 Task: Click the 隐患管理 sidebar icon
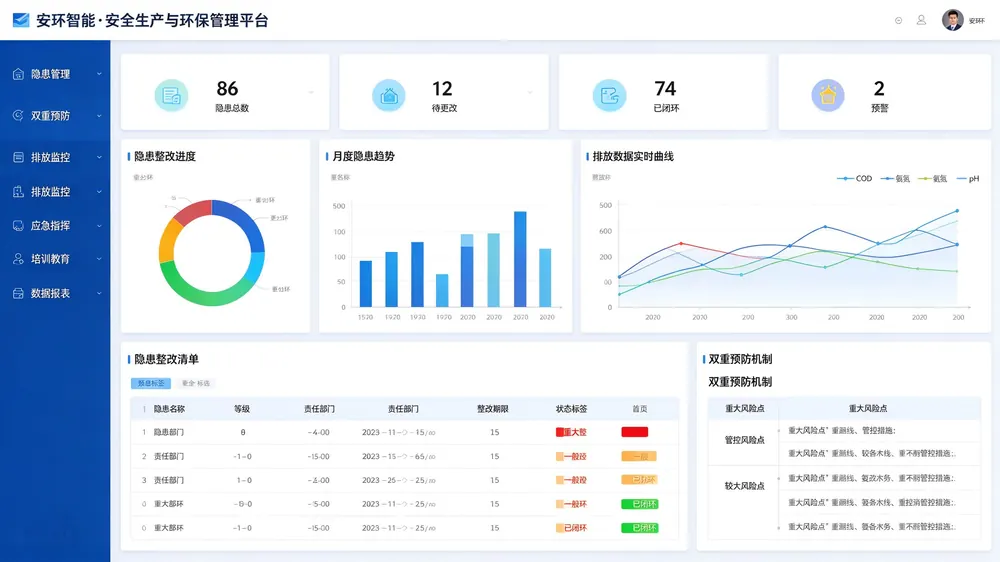coord(18,74)
